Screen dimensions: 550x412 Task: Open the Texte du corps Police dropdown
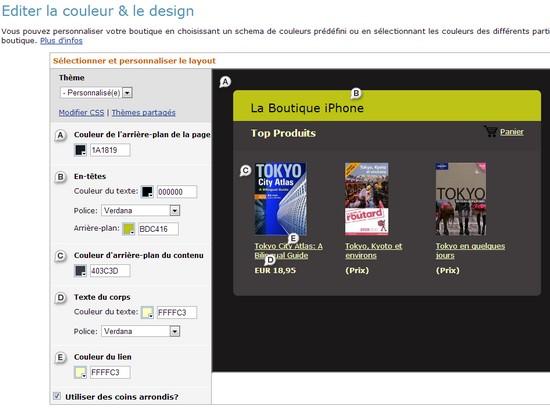[x=141, y=331]
